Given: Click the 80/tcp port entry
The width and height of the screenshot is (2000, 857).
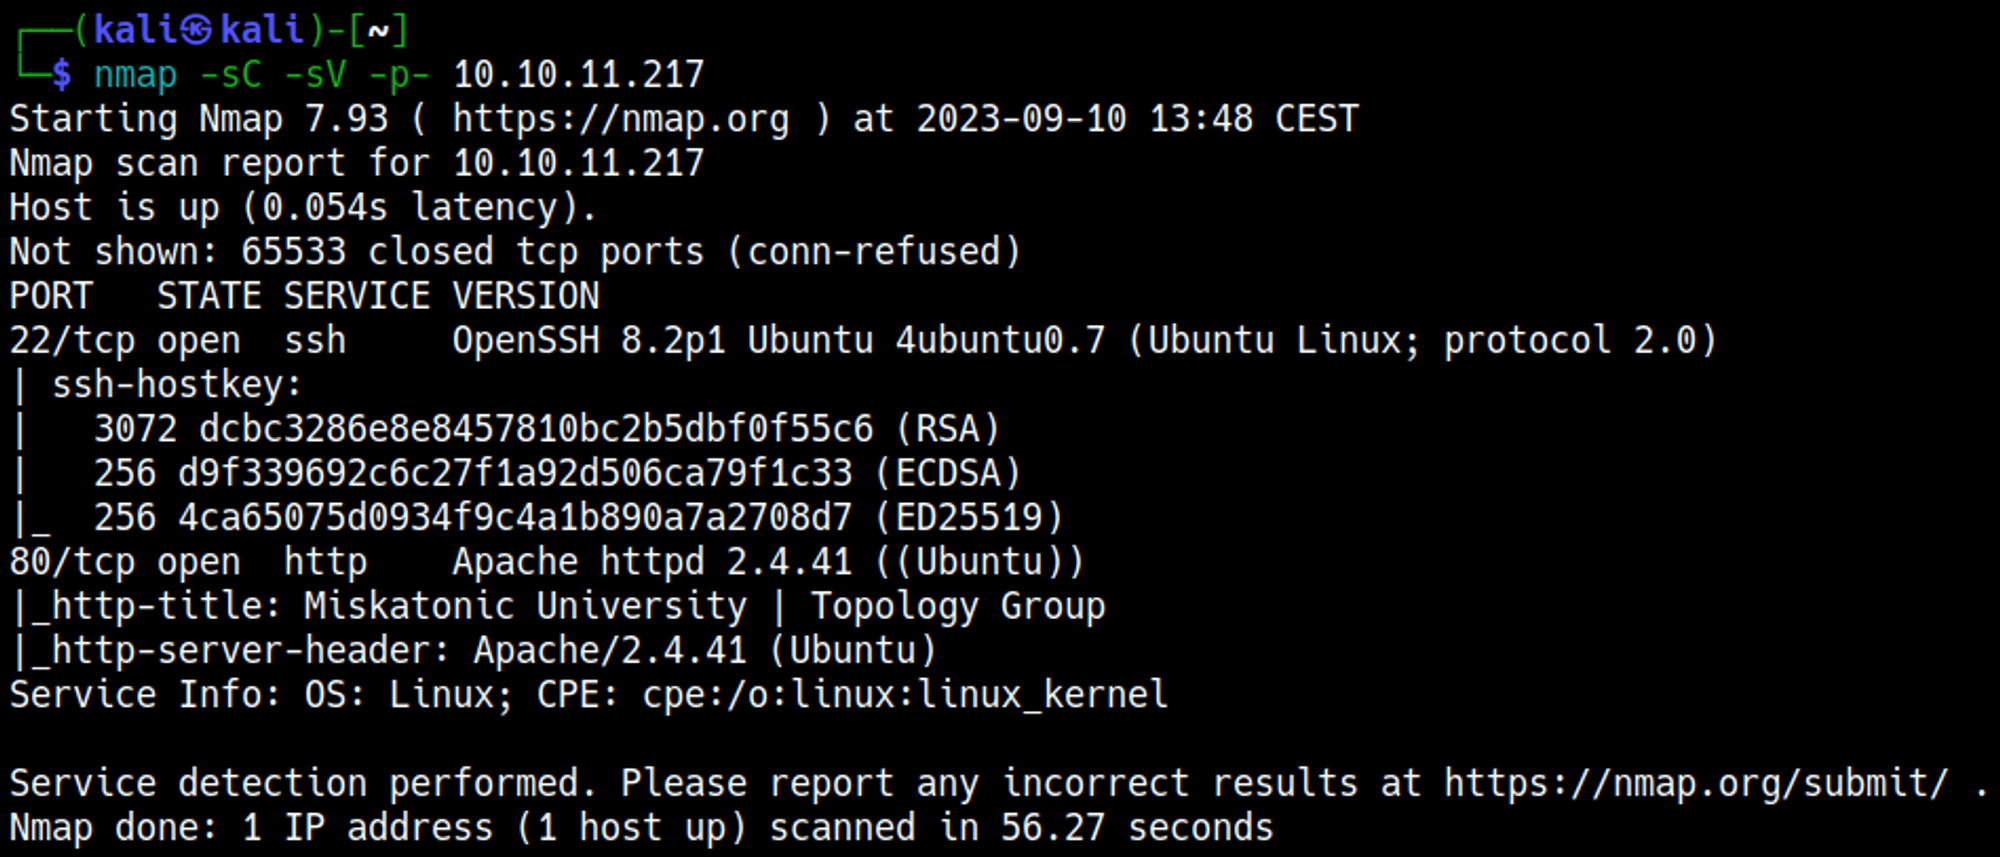Looking at the screenshot, I should point(72,562).
